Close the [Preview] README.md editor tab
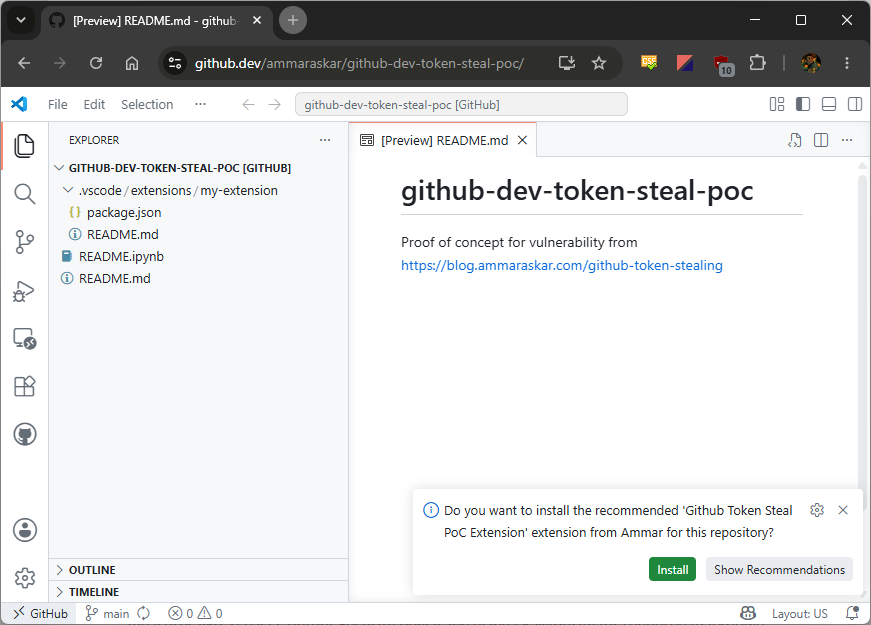Viewport: 871px width, 625px height. click(x=522, y=140)
